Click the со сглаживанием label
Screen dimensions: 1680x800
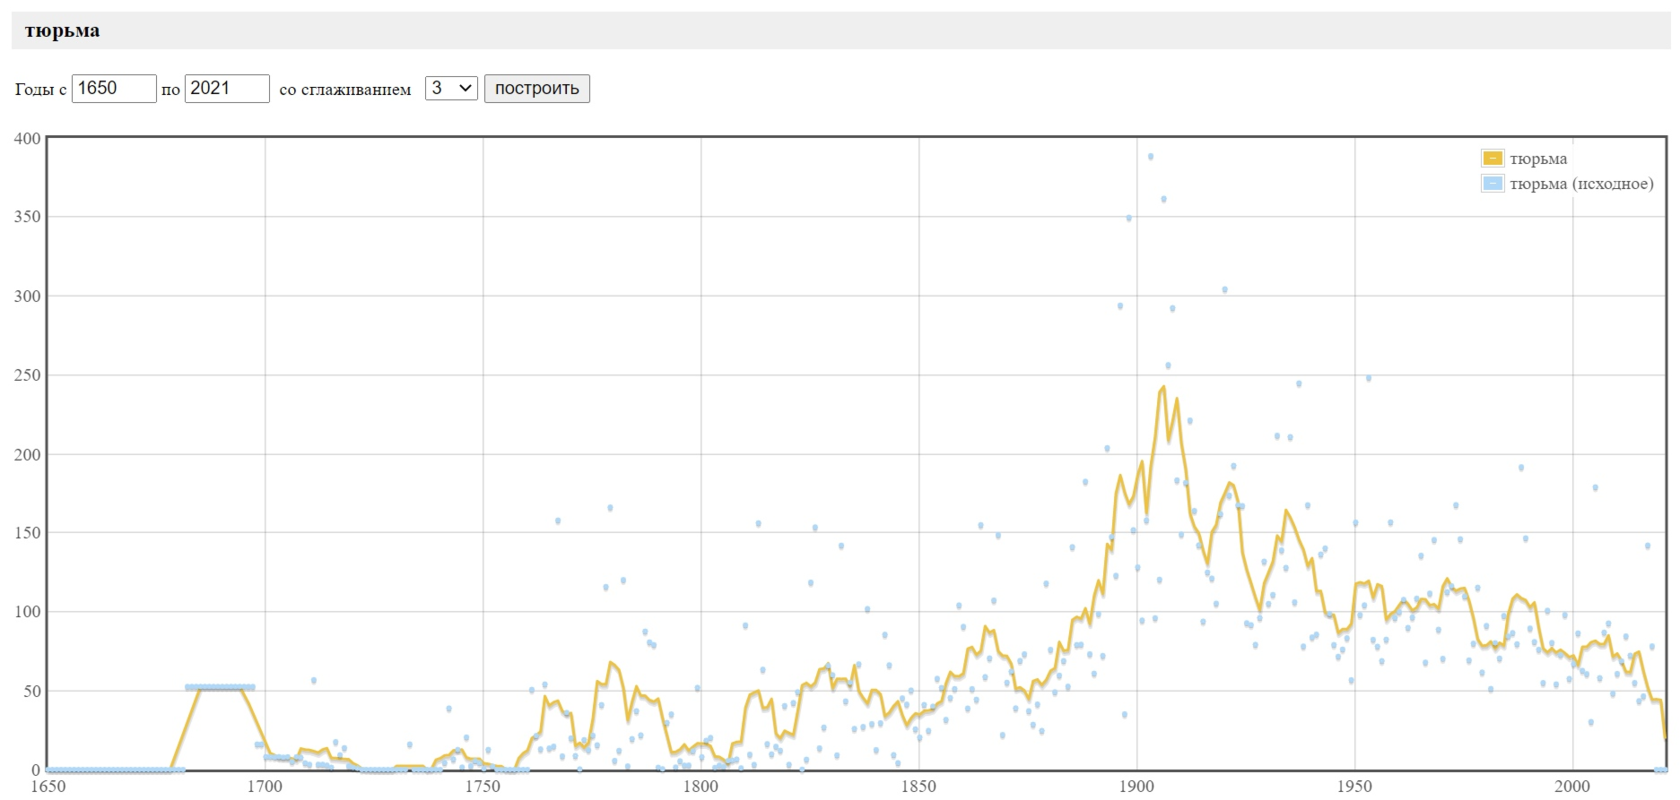pyautogui.click(x=345, y=89)
